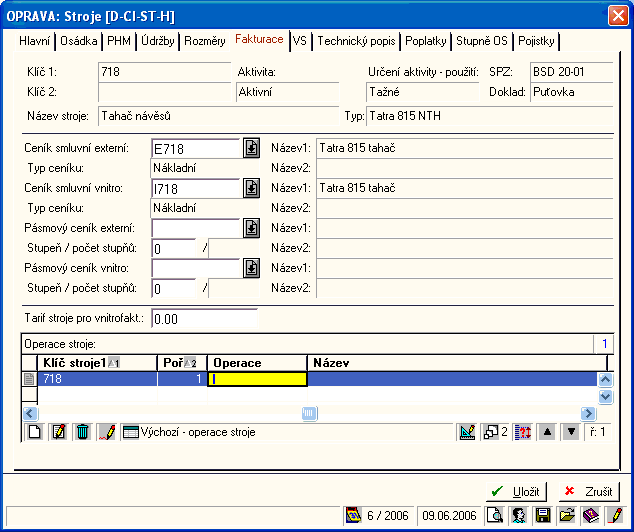
Task: Click the Ceník smluvní vnitro field I718
Action: point(196,188)
